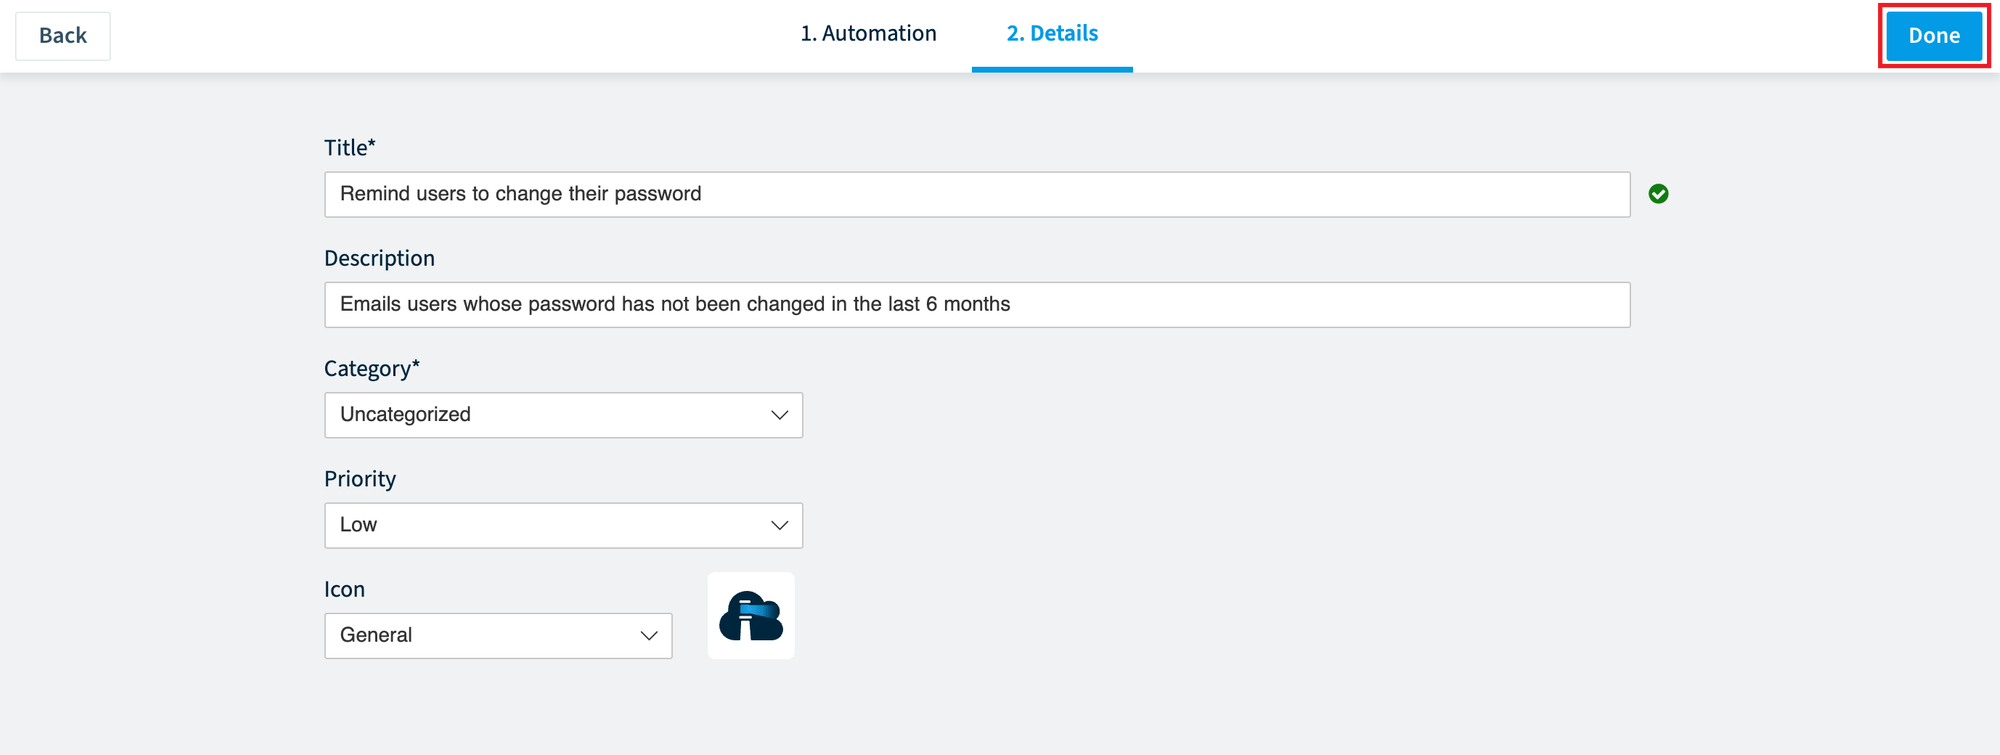Select the 2. Details tab
The width and height of the screenshot is (2000, 755).
pyautogui.click(x=1052, y=34)
